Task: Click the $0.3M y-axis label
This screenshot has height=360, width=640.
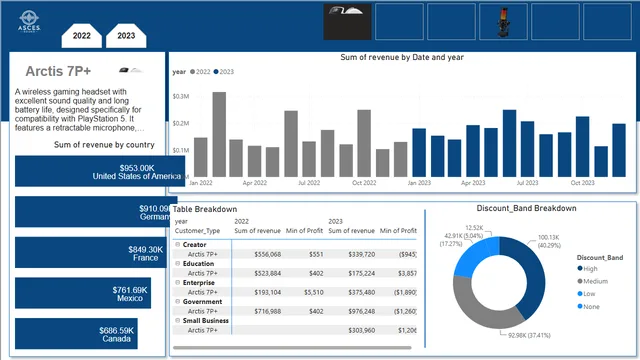Action: tap(181, 96)
